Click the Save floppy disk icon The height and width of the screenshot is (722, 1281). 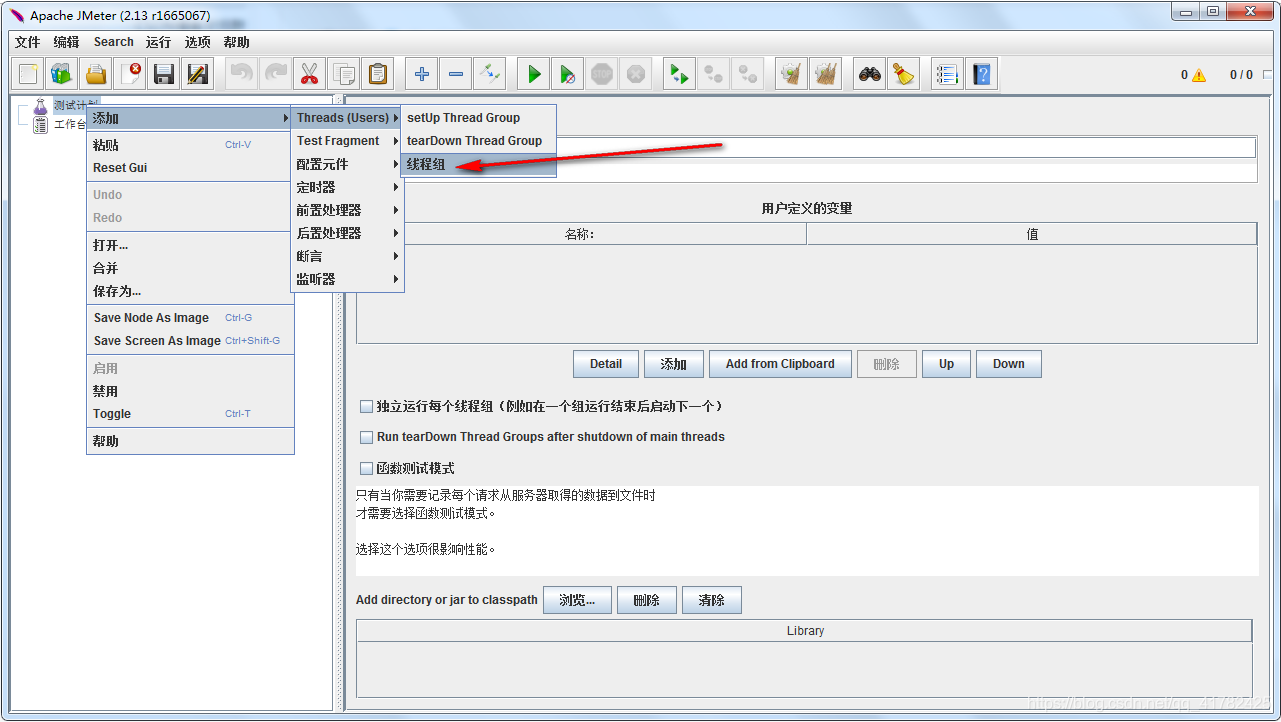point(164,74)
